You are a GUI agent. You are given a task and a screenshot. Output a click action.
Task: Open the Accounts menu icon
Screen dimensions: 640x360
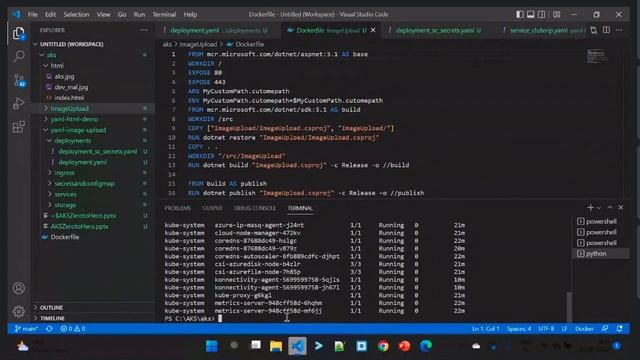coord(18,288)
